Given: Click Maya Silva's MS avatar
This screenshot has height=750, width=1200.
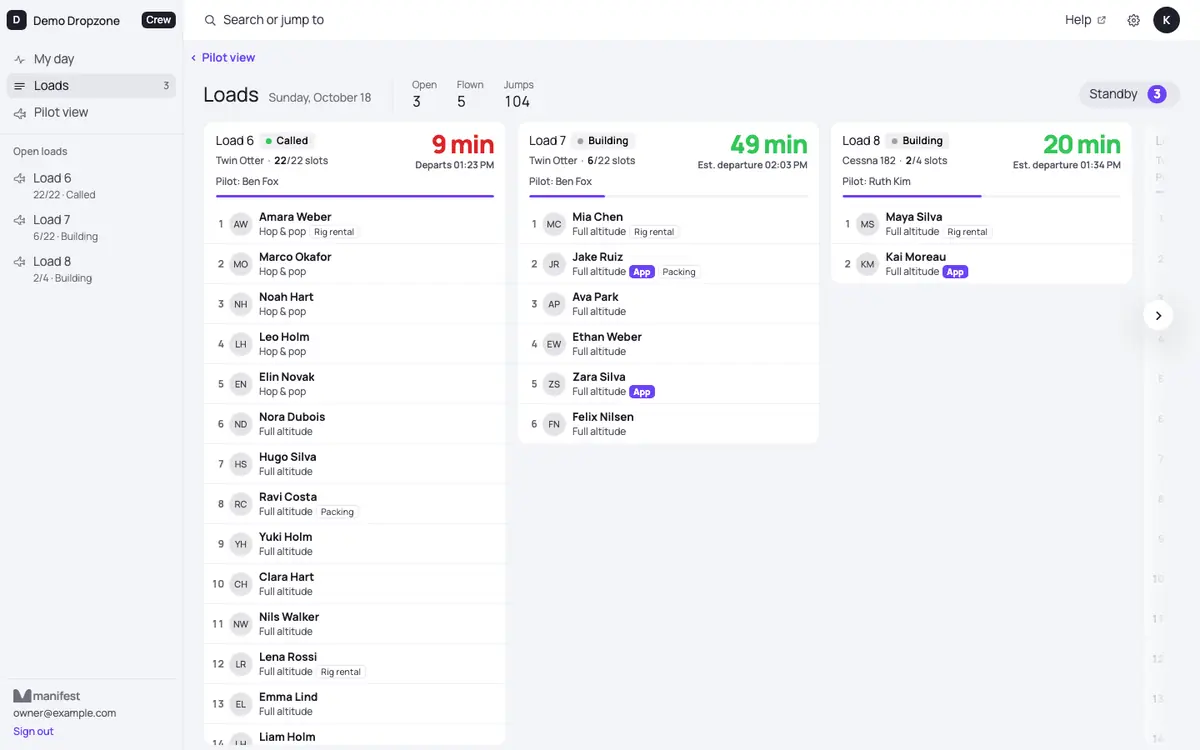Looking at the screenshot, I should pos(867,224).
